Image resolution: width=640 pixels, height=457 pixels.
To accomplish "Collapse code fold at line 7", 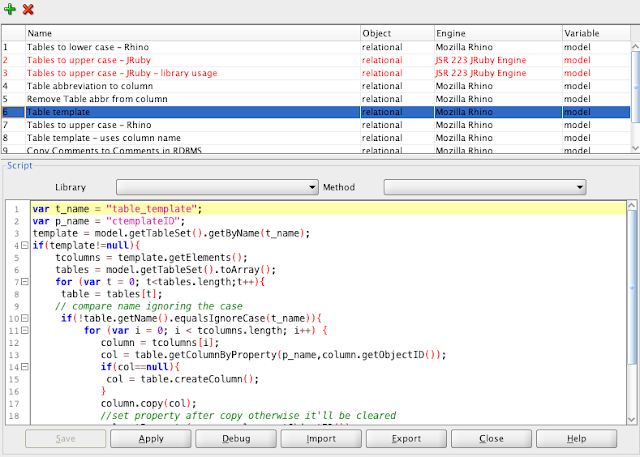I will coord(24,282).
